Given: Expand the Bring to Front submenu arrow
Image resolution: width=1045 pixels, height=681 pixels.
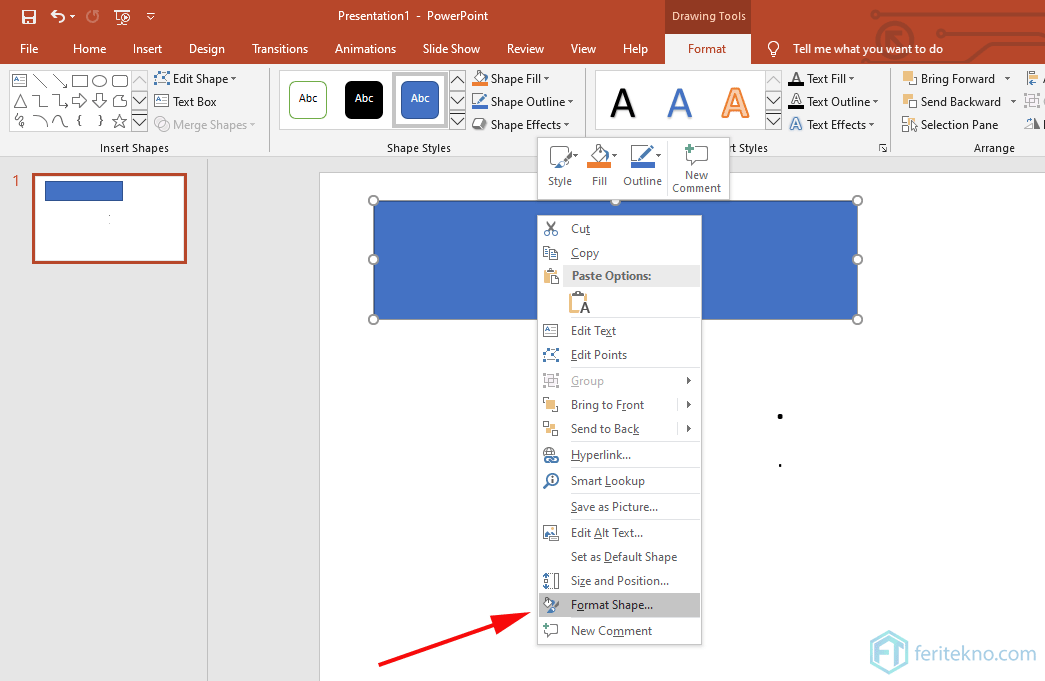Looking at the screenshot, I should [x=688, y=404].
